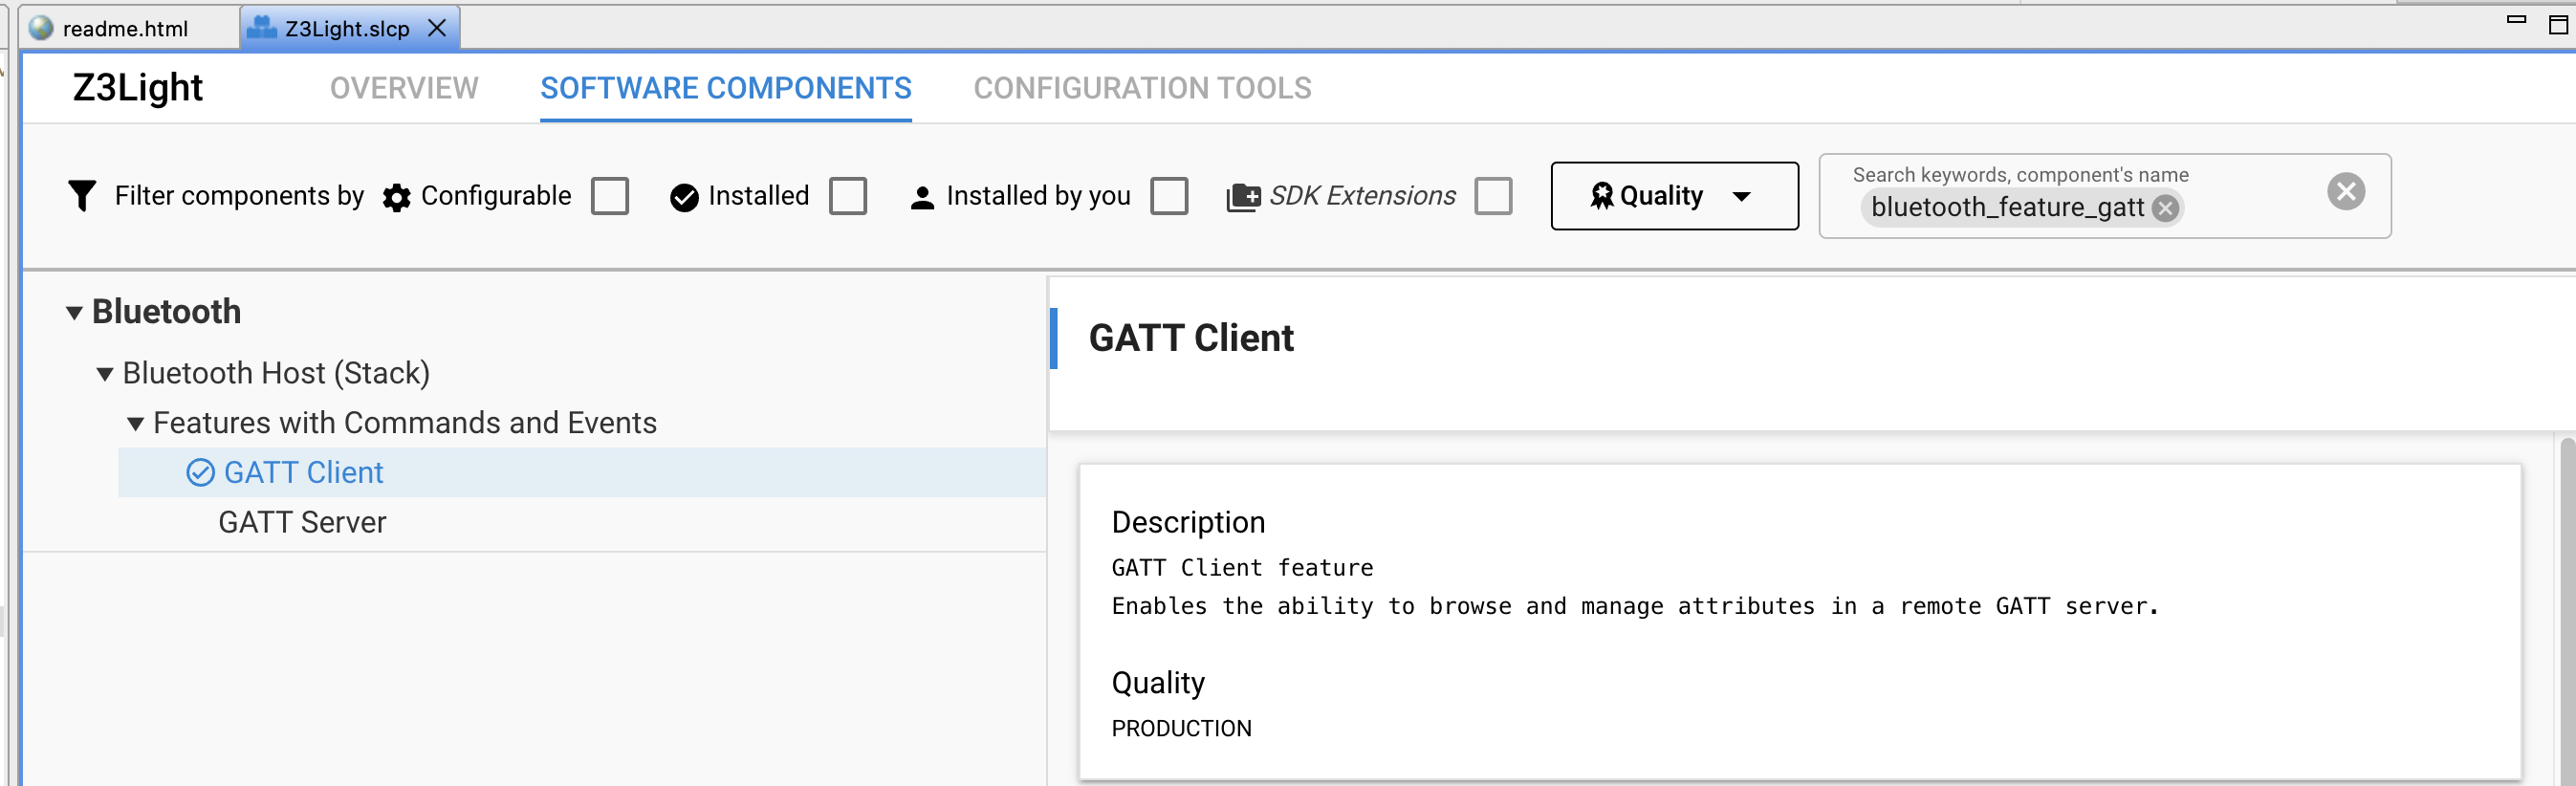Click the PRODUCTION quality value
Image resolution: width=2576 pixels, height=786 pixels.
[1181, 728]
